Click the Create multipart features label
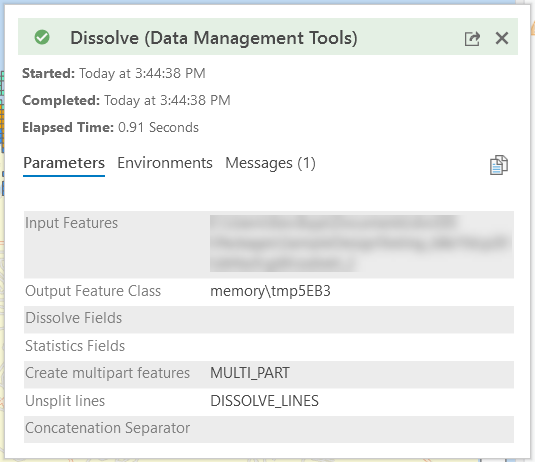Viewport: 535px width, 462px height. [107, 373]
